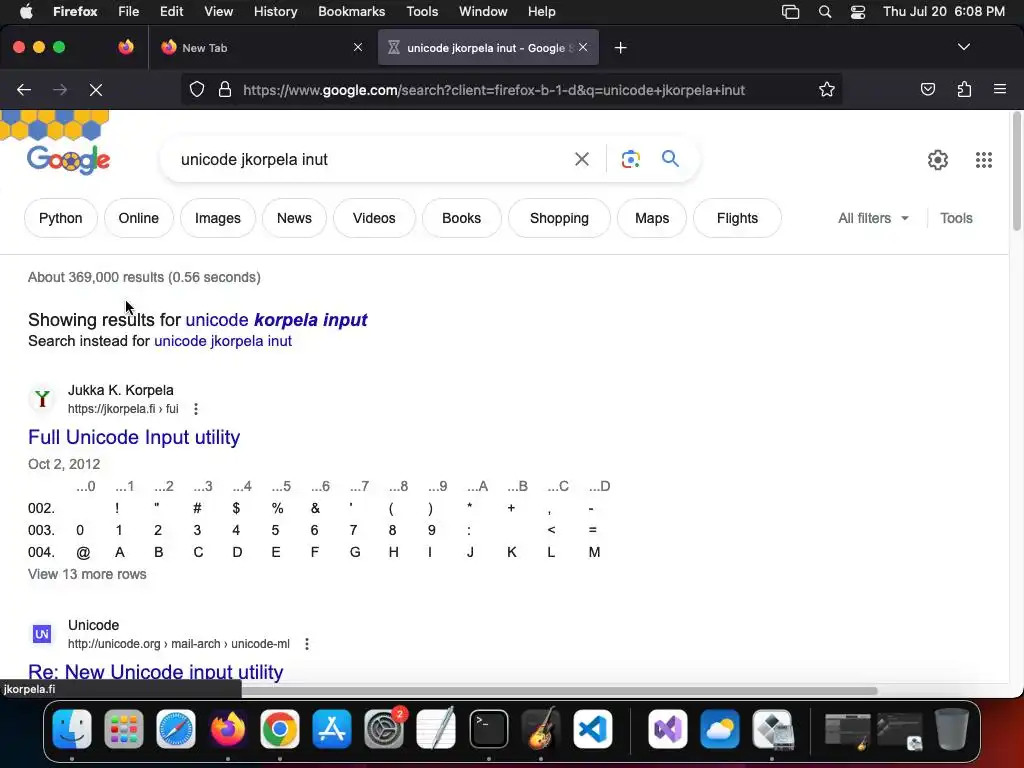
Task: Open Full Unicode Input utility result
Action: [x=134, y=437]
